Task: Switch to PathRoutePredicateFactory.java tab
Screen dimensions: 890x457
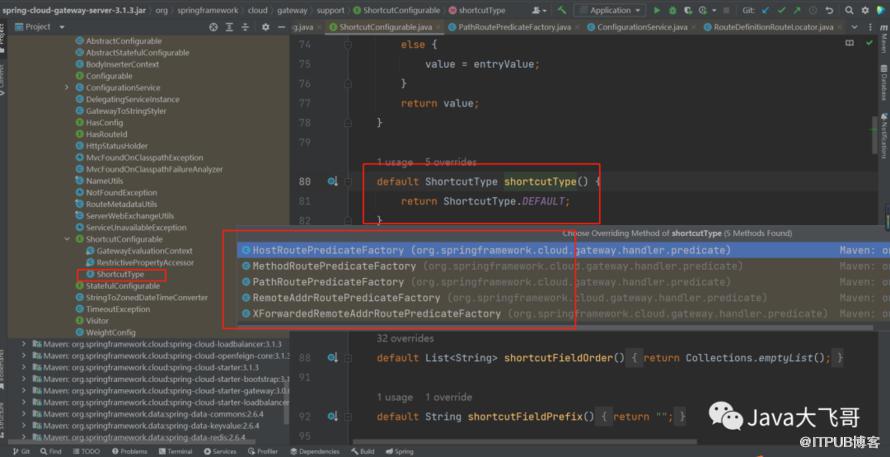Action: [510, 27]
